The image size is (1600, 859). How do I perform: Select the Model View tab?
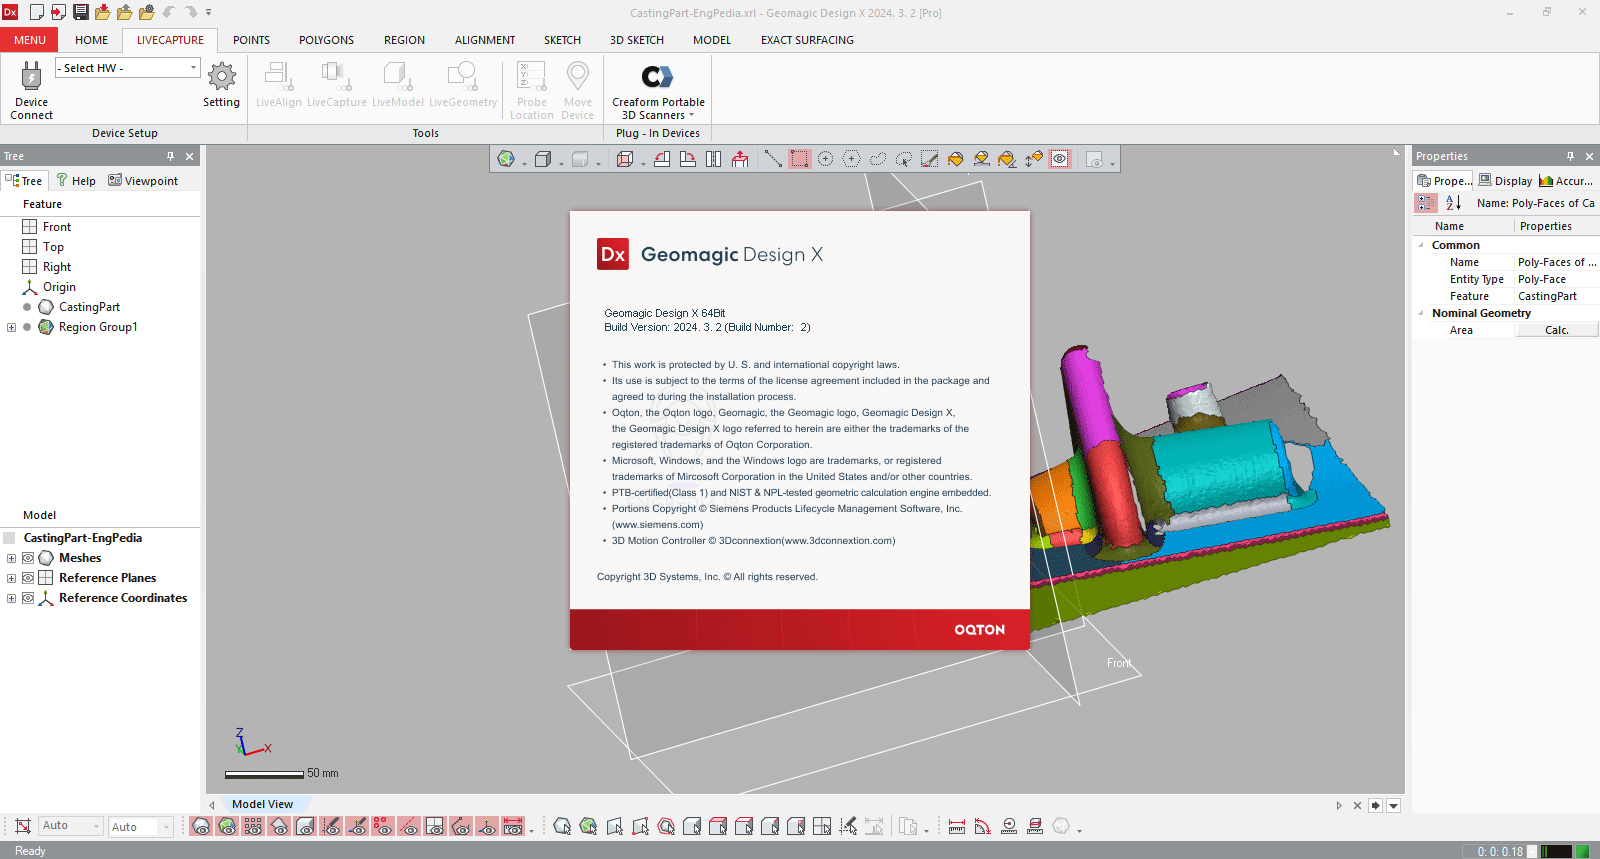tap(262, 804)
